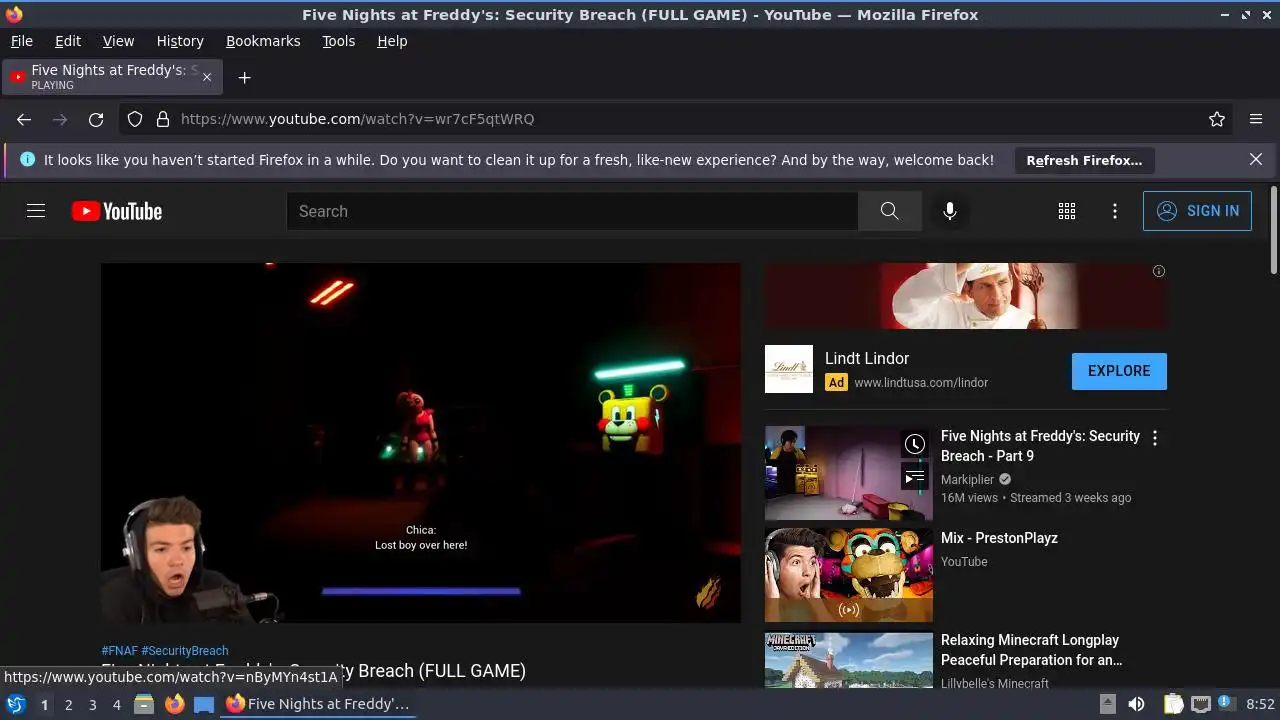Search with your voice microphone icon
Viewport: 1280px width, 720px height.
950,211
